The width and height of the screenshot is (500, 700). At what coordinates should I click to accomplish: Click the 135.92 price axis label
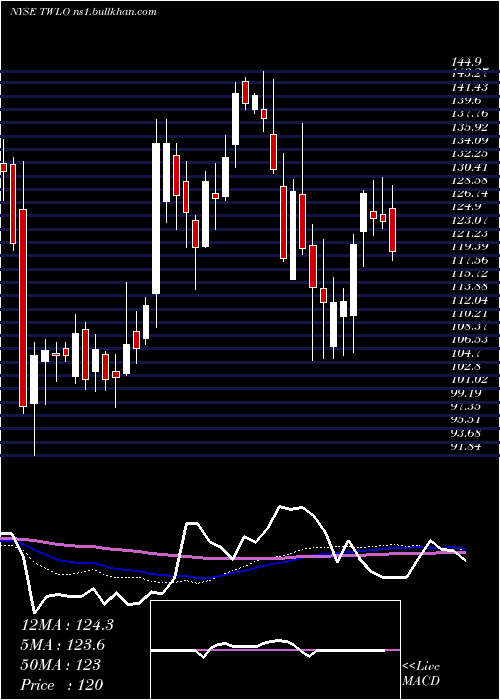pos(470,127)
